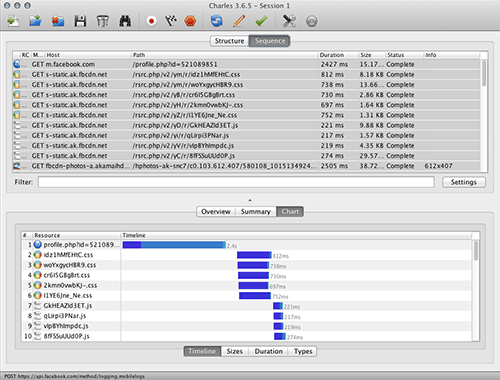Open Tools wrench and screwdriver icon
The width and height of the screenshot is (500, 380).
(x=289, y=21)
